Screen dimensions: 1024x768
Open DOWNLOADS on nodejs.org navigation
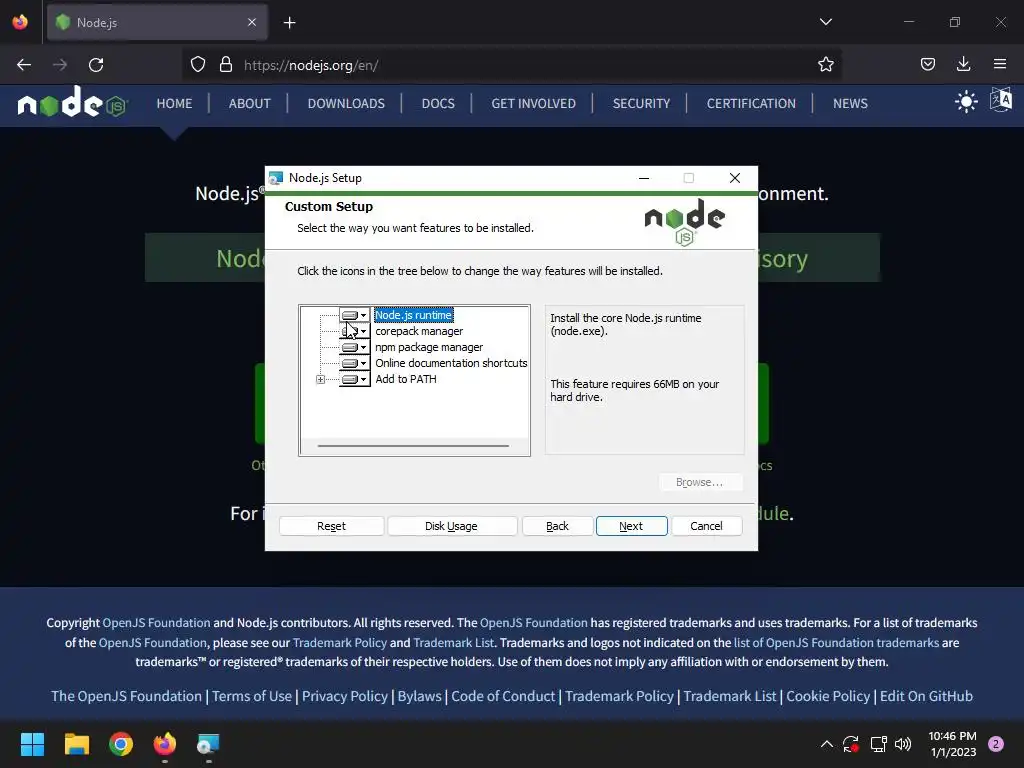coord(346,104)
